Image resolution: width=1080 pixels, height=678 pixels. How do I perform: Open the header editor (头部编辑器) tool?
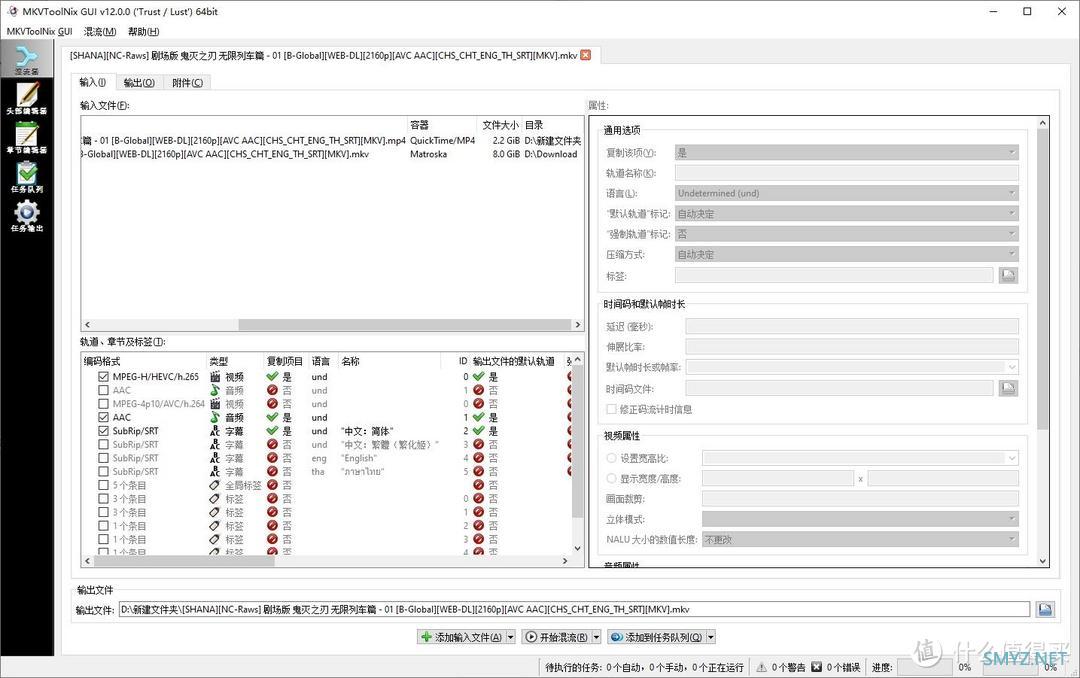(27, 98)
